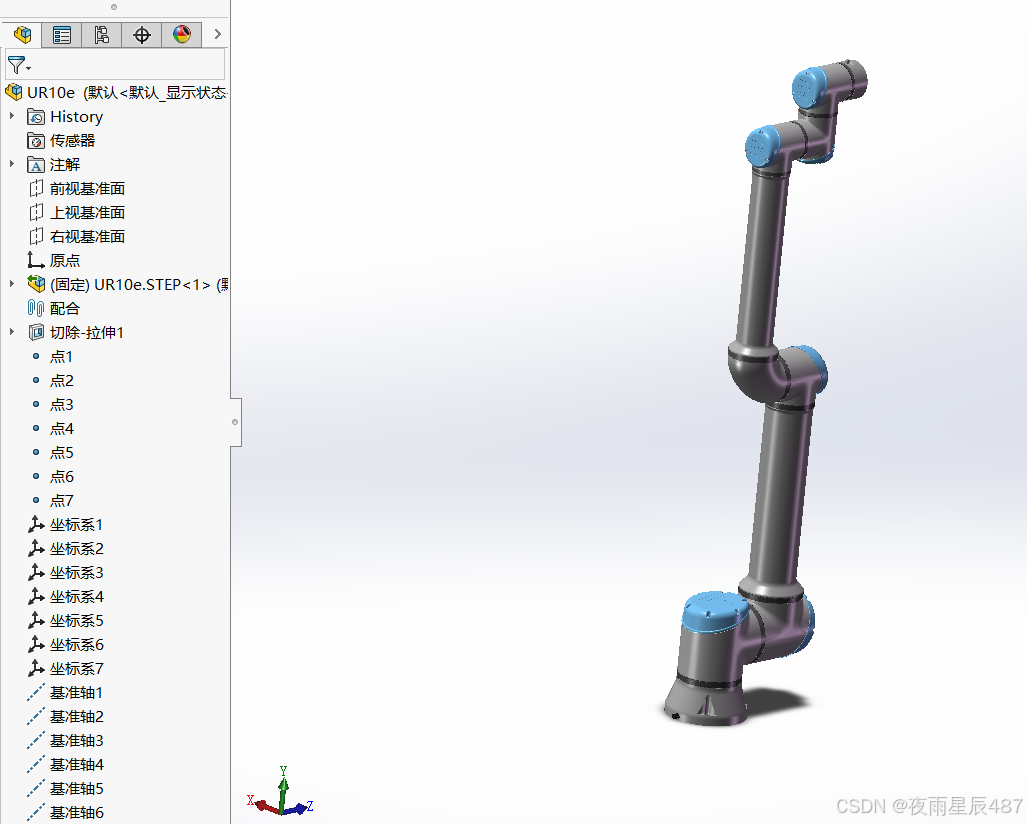Click the 坐标系1 coordinate system icon
Image resolution: width=1027 pixels, height=824 pixels.
pyautogui.click(x=36, y=525)
